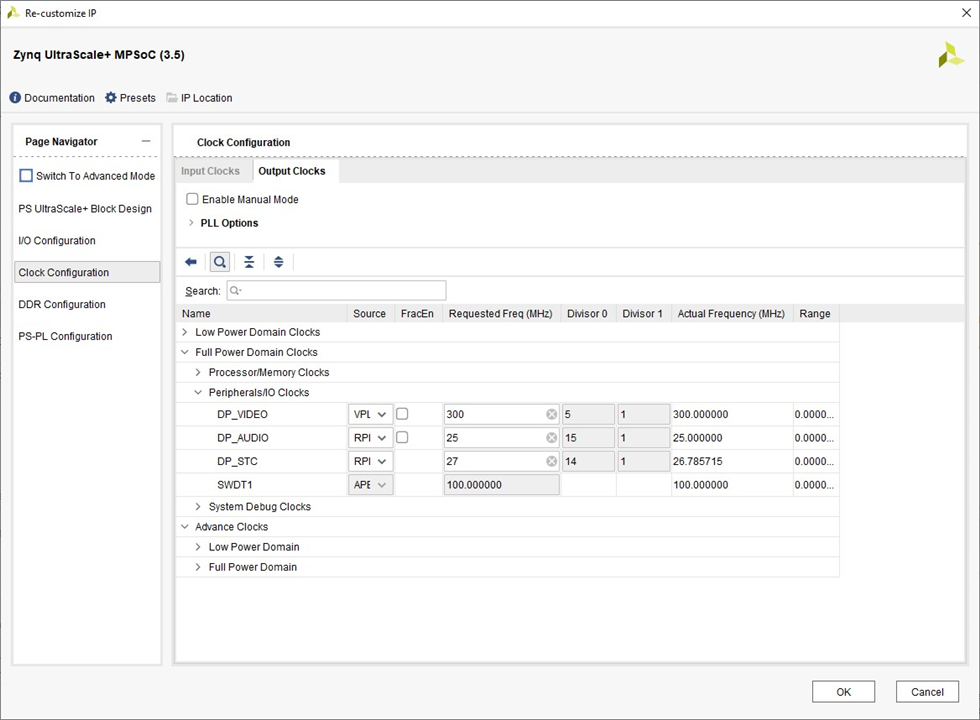This screenshot has width=980, height=720.
Task: Click the Name column header
Action: tap(262, 313)
